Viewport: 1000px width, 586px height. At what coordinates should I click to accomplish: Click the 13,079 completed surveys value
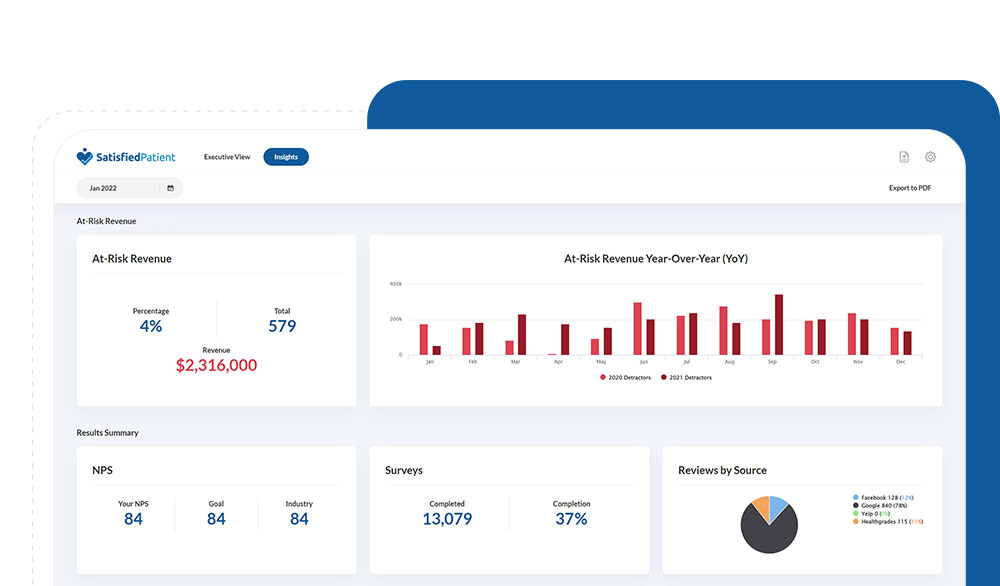click(447, 519)
